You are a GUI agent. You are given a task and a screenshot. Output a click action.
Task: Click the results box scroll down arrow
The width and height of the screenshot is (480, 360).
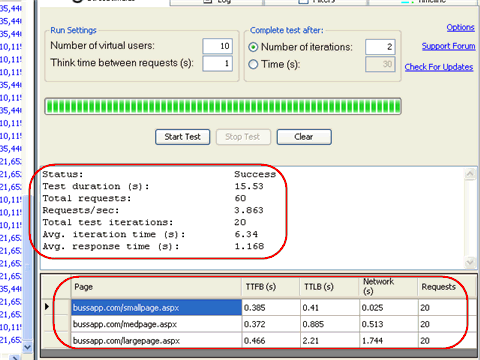tap(470, 262)
